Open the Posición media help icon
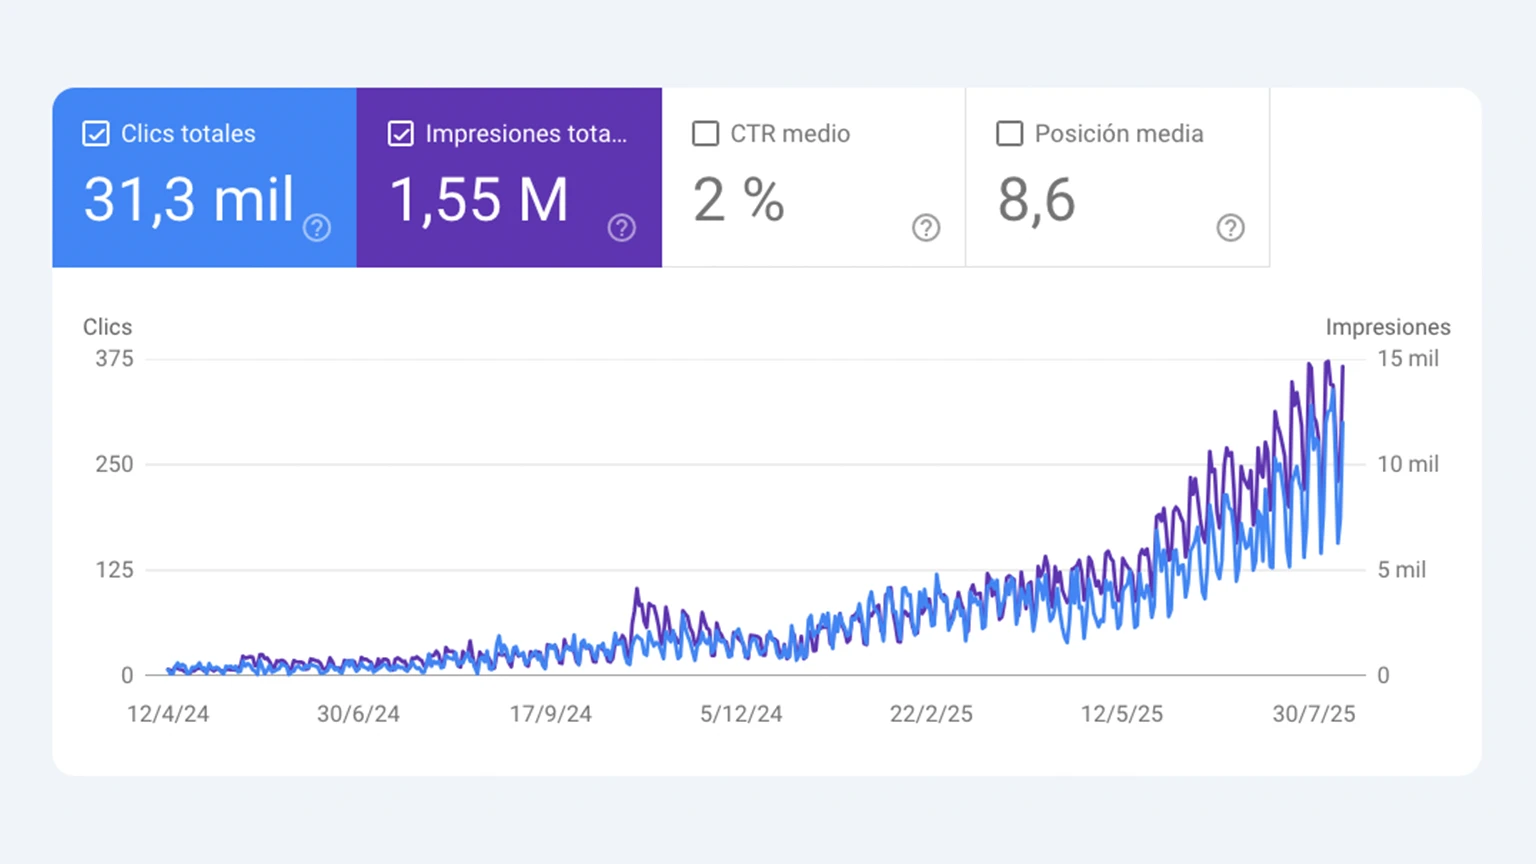Viewport: 1536px width, 864px height. (x=1230, y=228)
